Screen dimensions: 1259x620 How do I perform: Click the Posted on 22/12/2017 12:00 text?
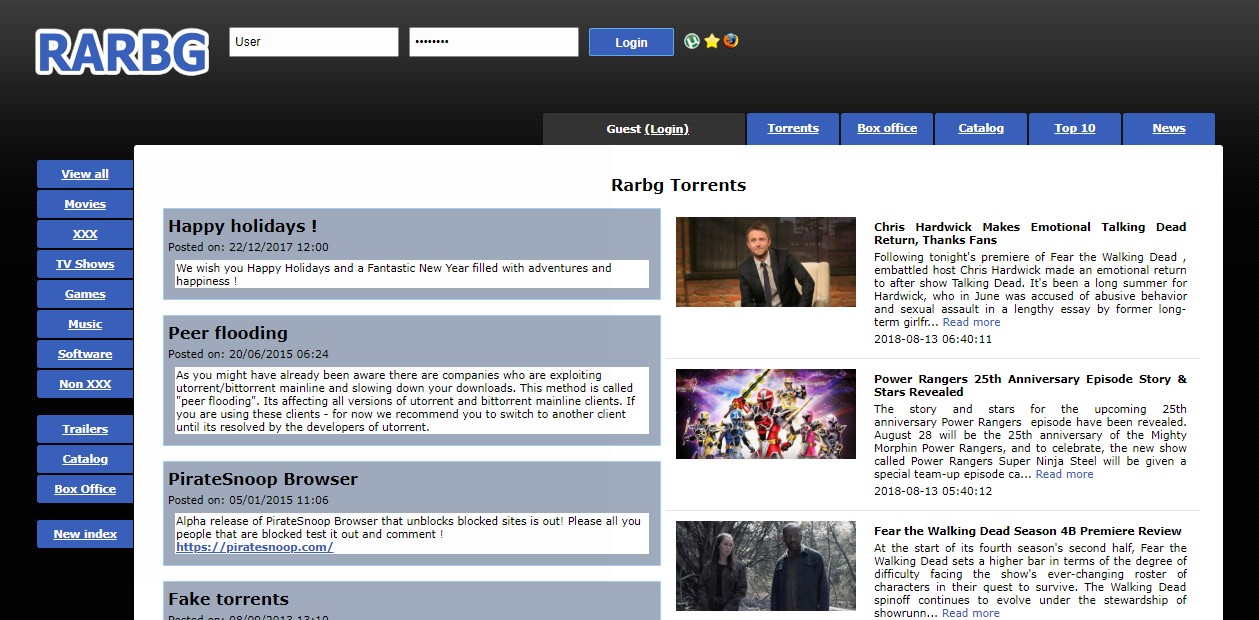pyautogui.click(x=248, y=247)
